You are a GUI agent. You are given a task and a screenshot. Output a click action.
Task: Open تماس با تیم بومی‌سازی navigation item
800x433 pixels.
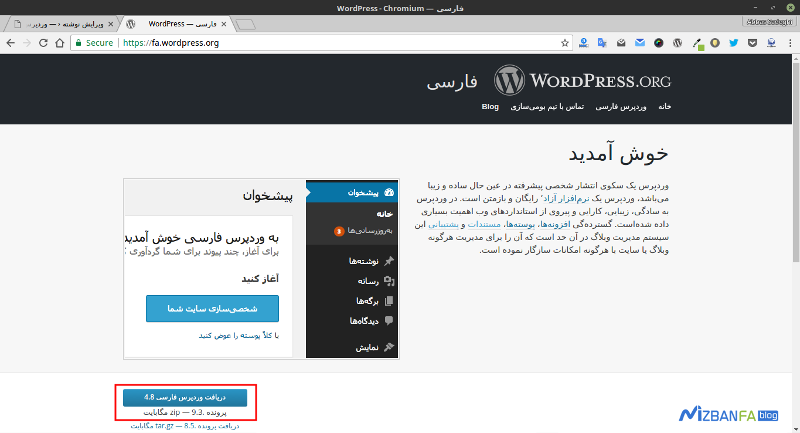[547, 107]
